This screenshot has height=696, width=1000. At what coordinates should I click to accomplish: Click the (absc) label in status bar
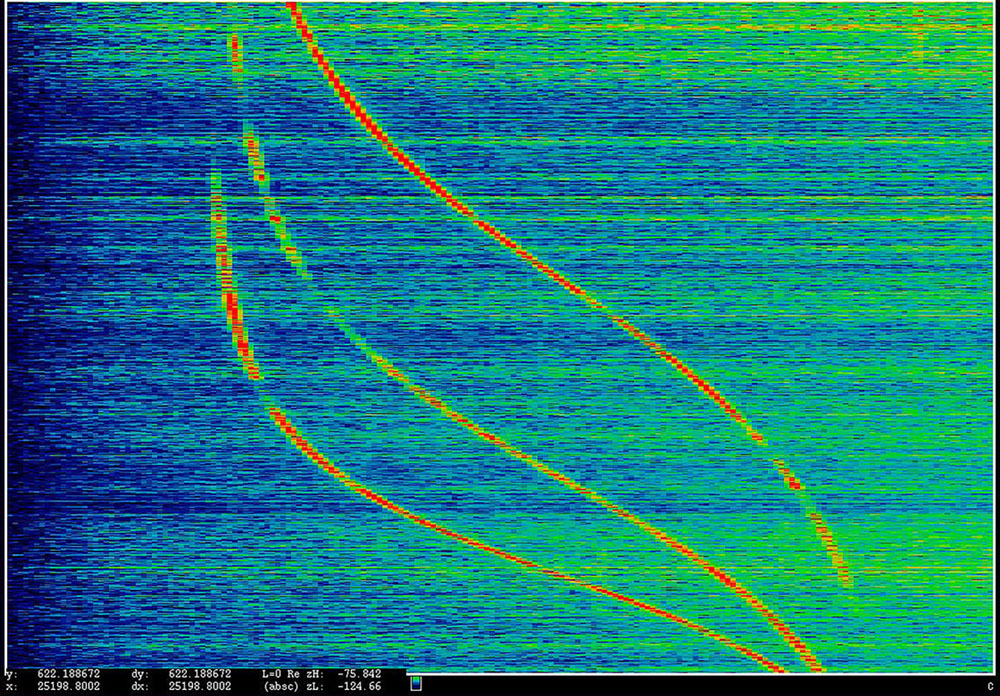tap(283, 687)
